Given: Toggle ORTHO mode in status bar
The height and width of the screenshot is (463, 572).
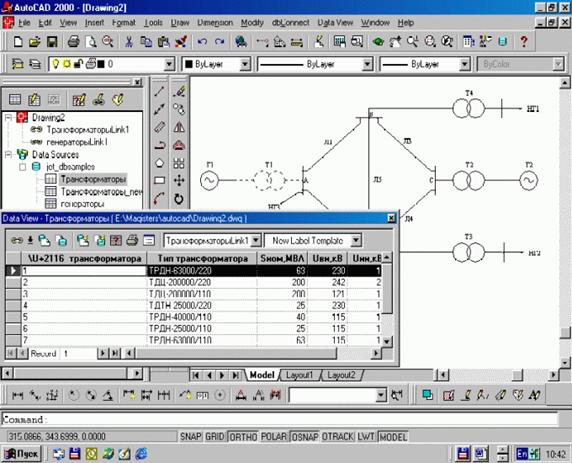Looking at the screenshot, I should pos(243,437).
